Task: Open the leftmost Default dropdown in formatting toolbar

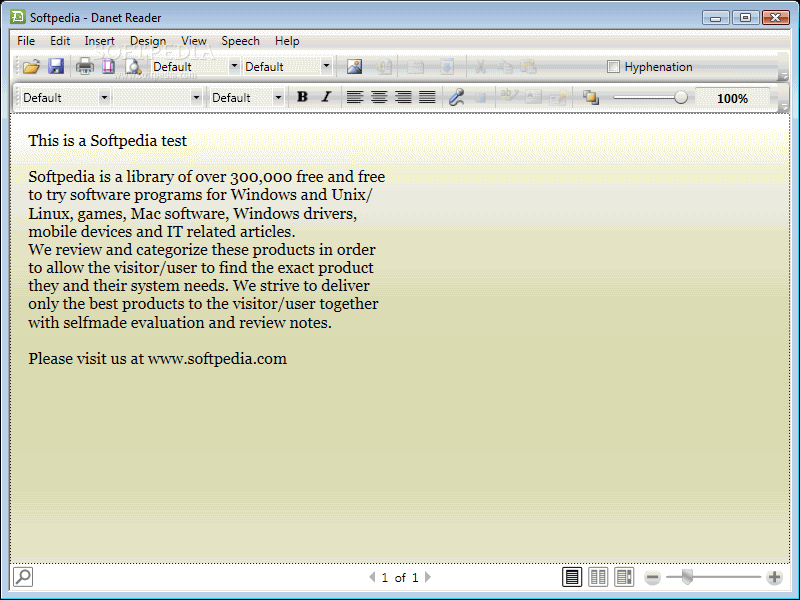Action: tap(104, 97)
